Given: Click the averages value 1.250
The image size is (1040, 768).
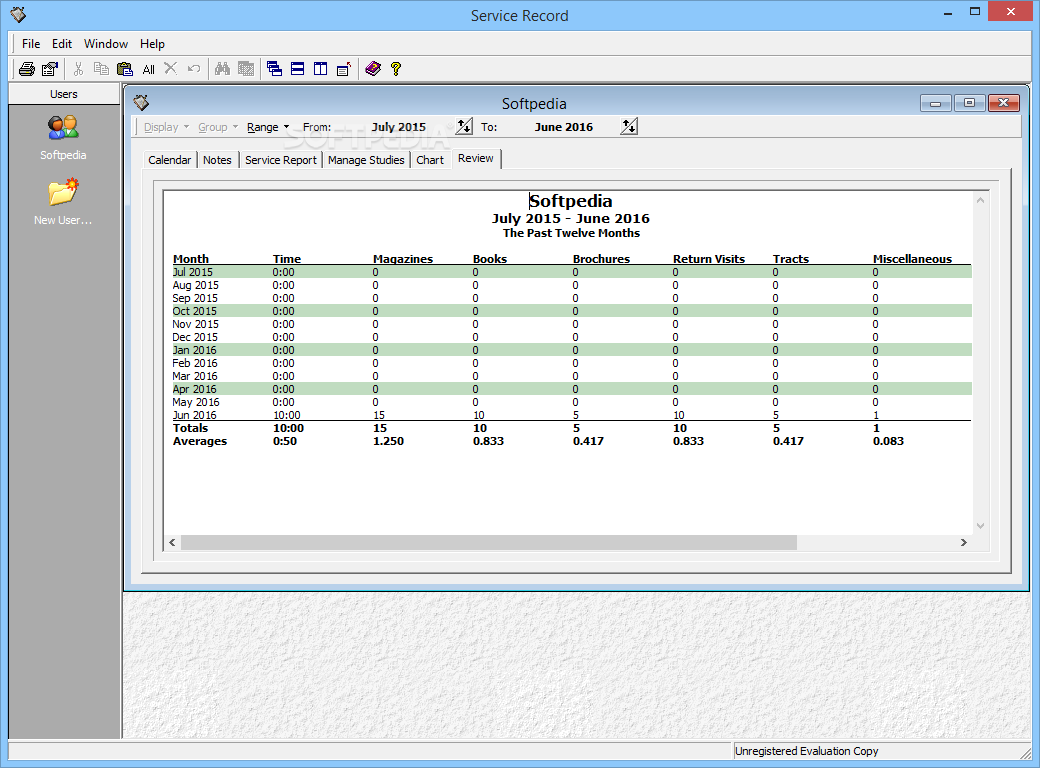Looking at the screenshot, I should click(388, 441).
